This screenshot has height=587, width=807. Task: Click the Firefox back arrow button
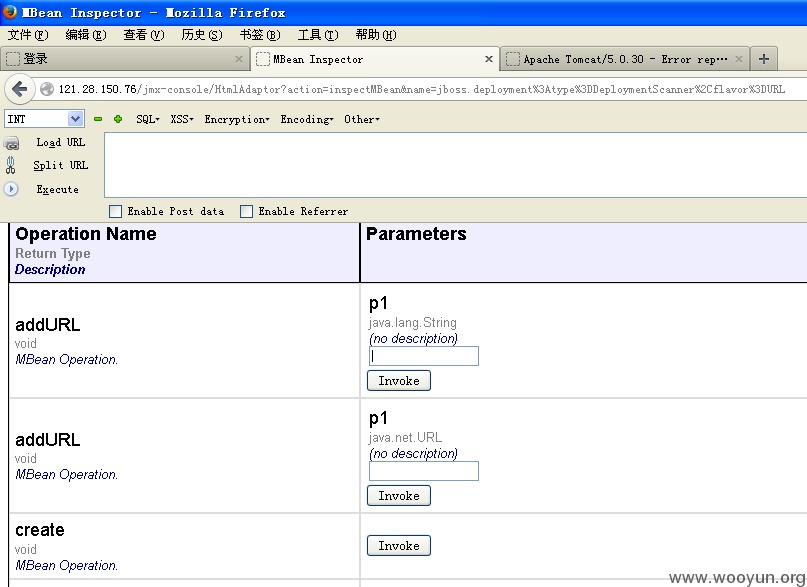19,89
